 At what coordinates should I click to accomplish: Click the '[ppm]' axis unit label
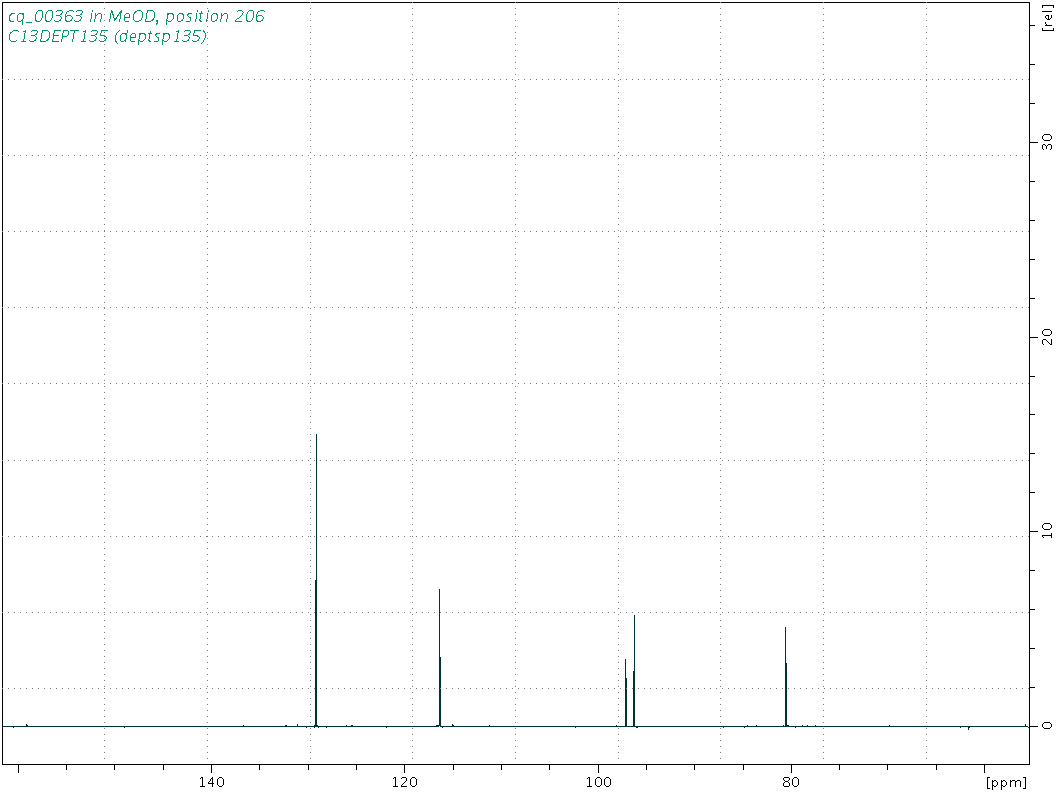1006,783
